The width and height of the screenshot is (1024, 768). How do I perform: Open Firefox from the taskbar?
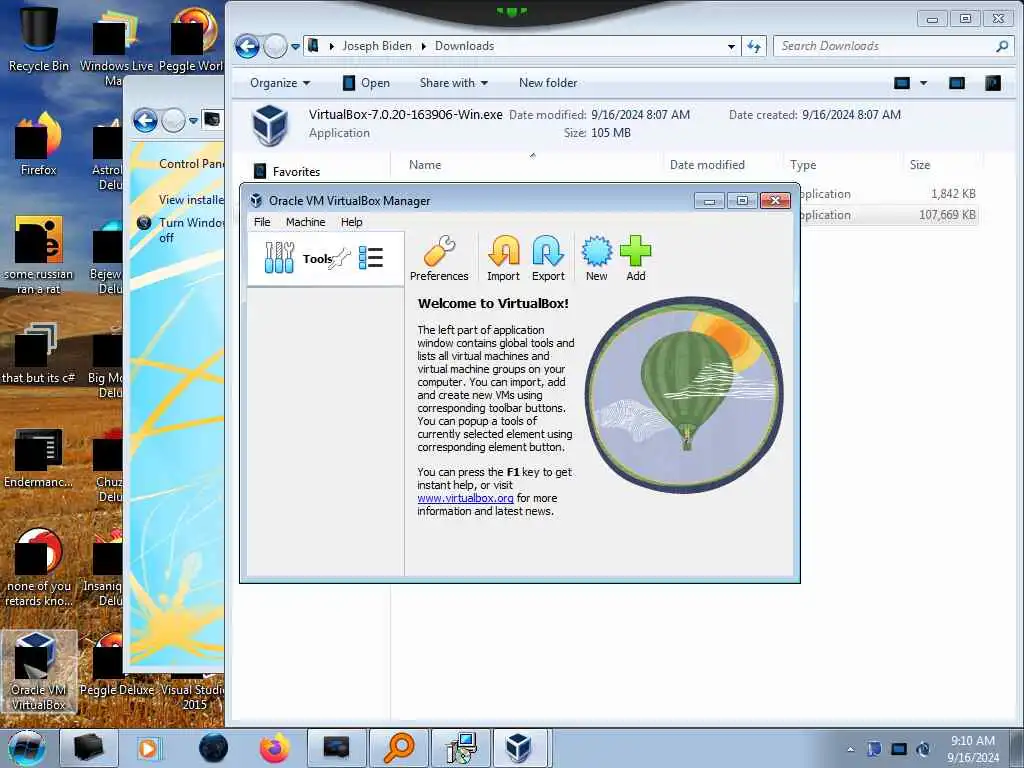tap(274, 748)
